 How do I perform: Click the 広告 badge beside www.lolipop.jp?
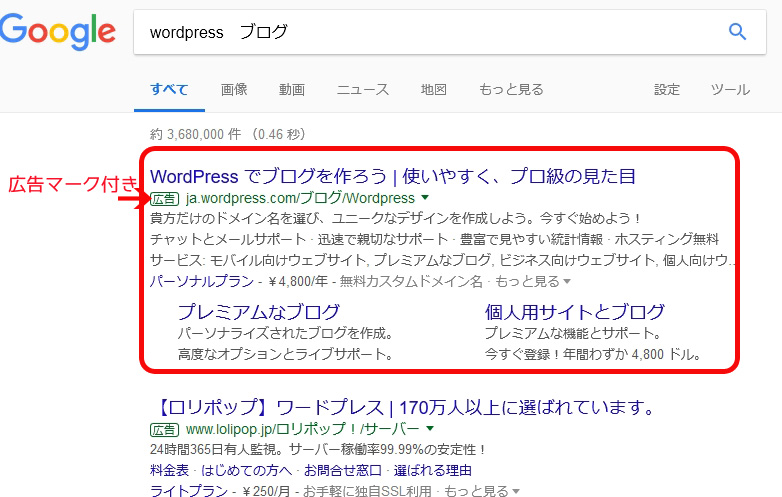(164, 430)
